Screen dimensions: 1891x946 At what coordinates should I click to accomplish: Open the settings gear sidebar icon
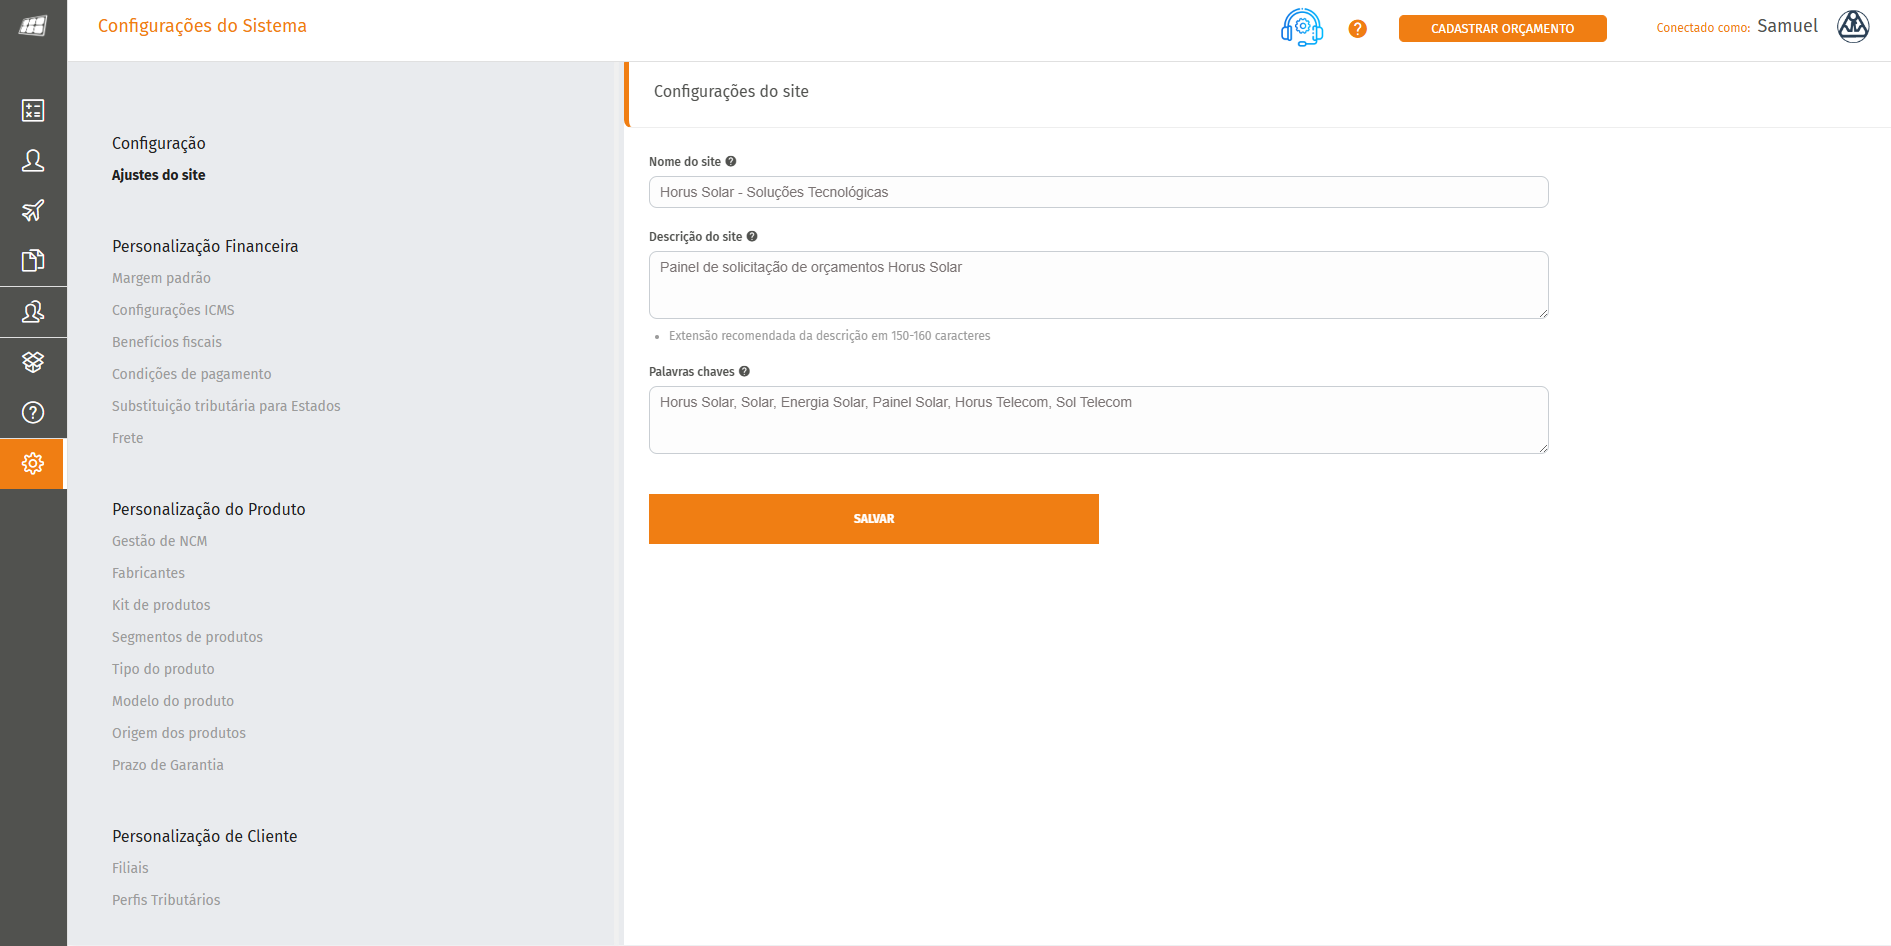(33, 463)
